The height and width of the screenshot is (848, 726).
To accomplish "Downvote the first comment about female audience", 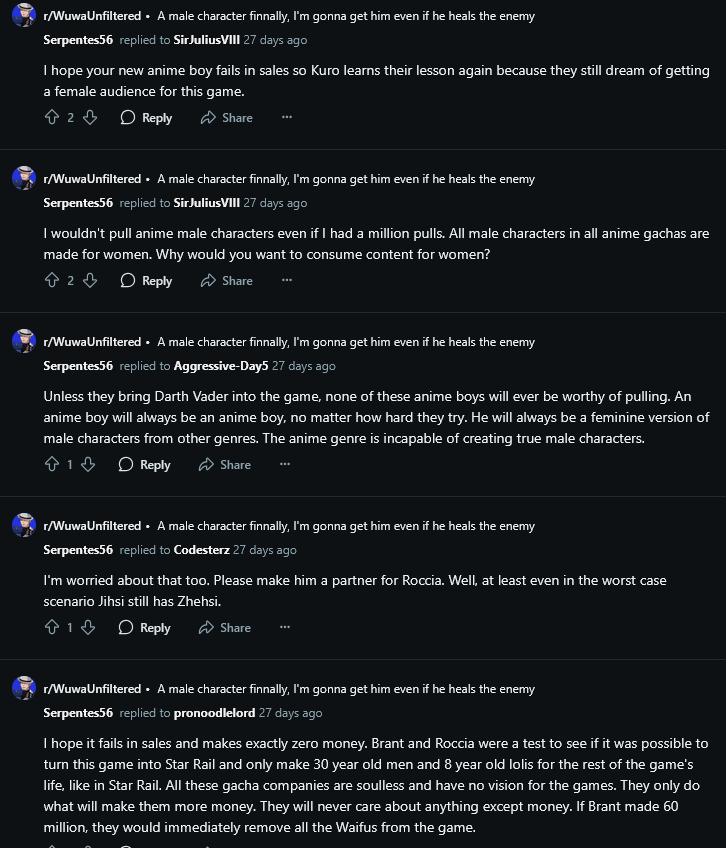I will coord(89,117).
